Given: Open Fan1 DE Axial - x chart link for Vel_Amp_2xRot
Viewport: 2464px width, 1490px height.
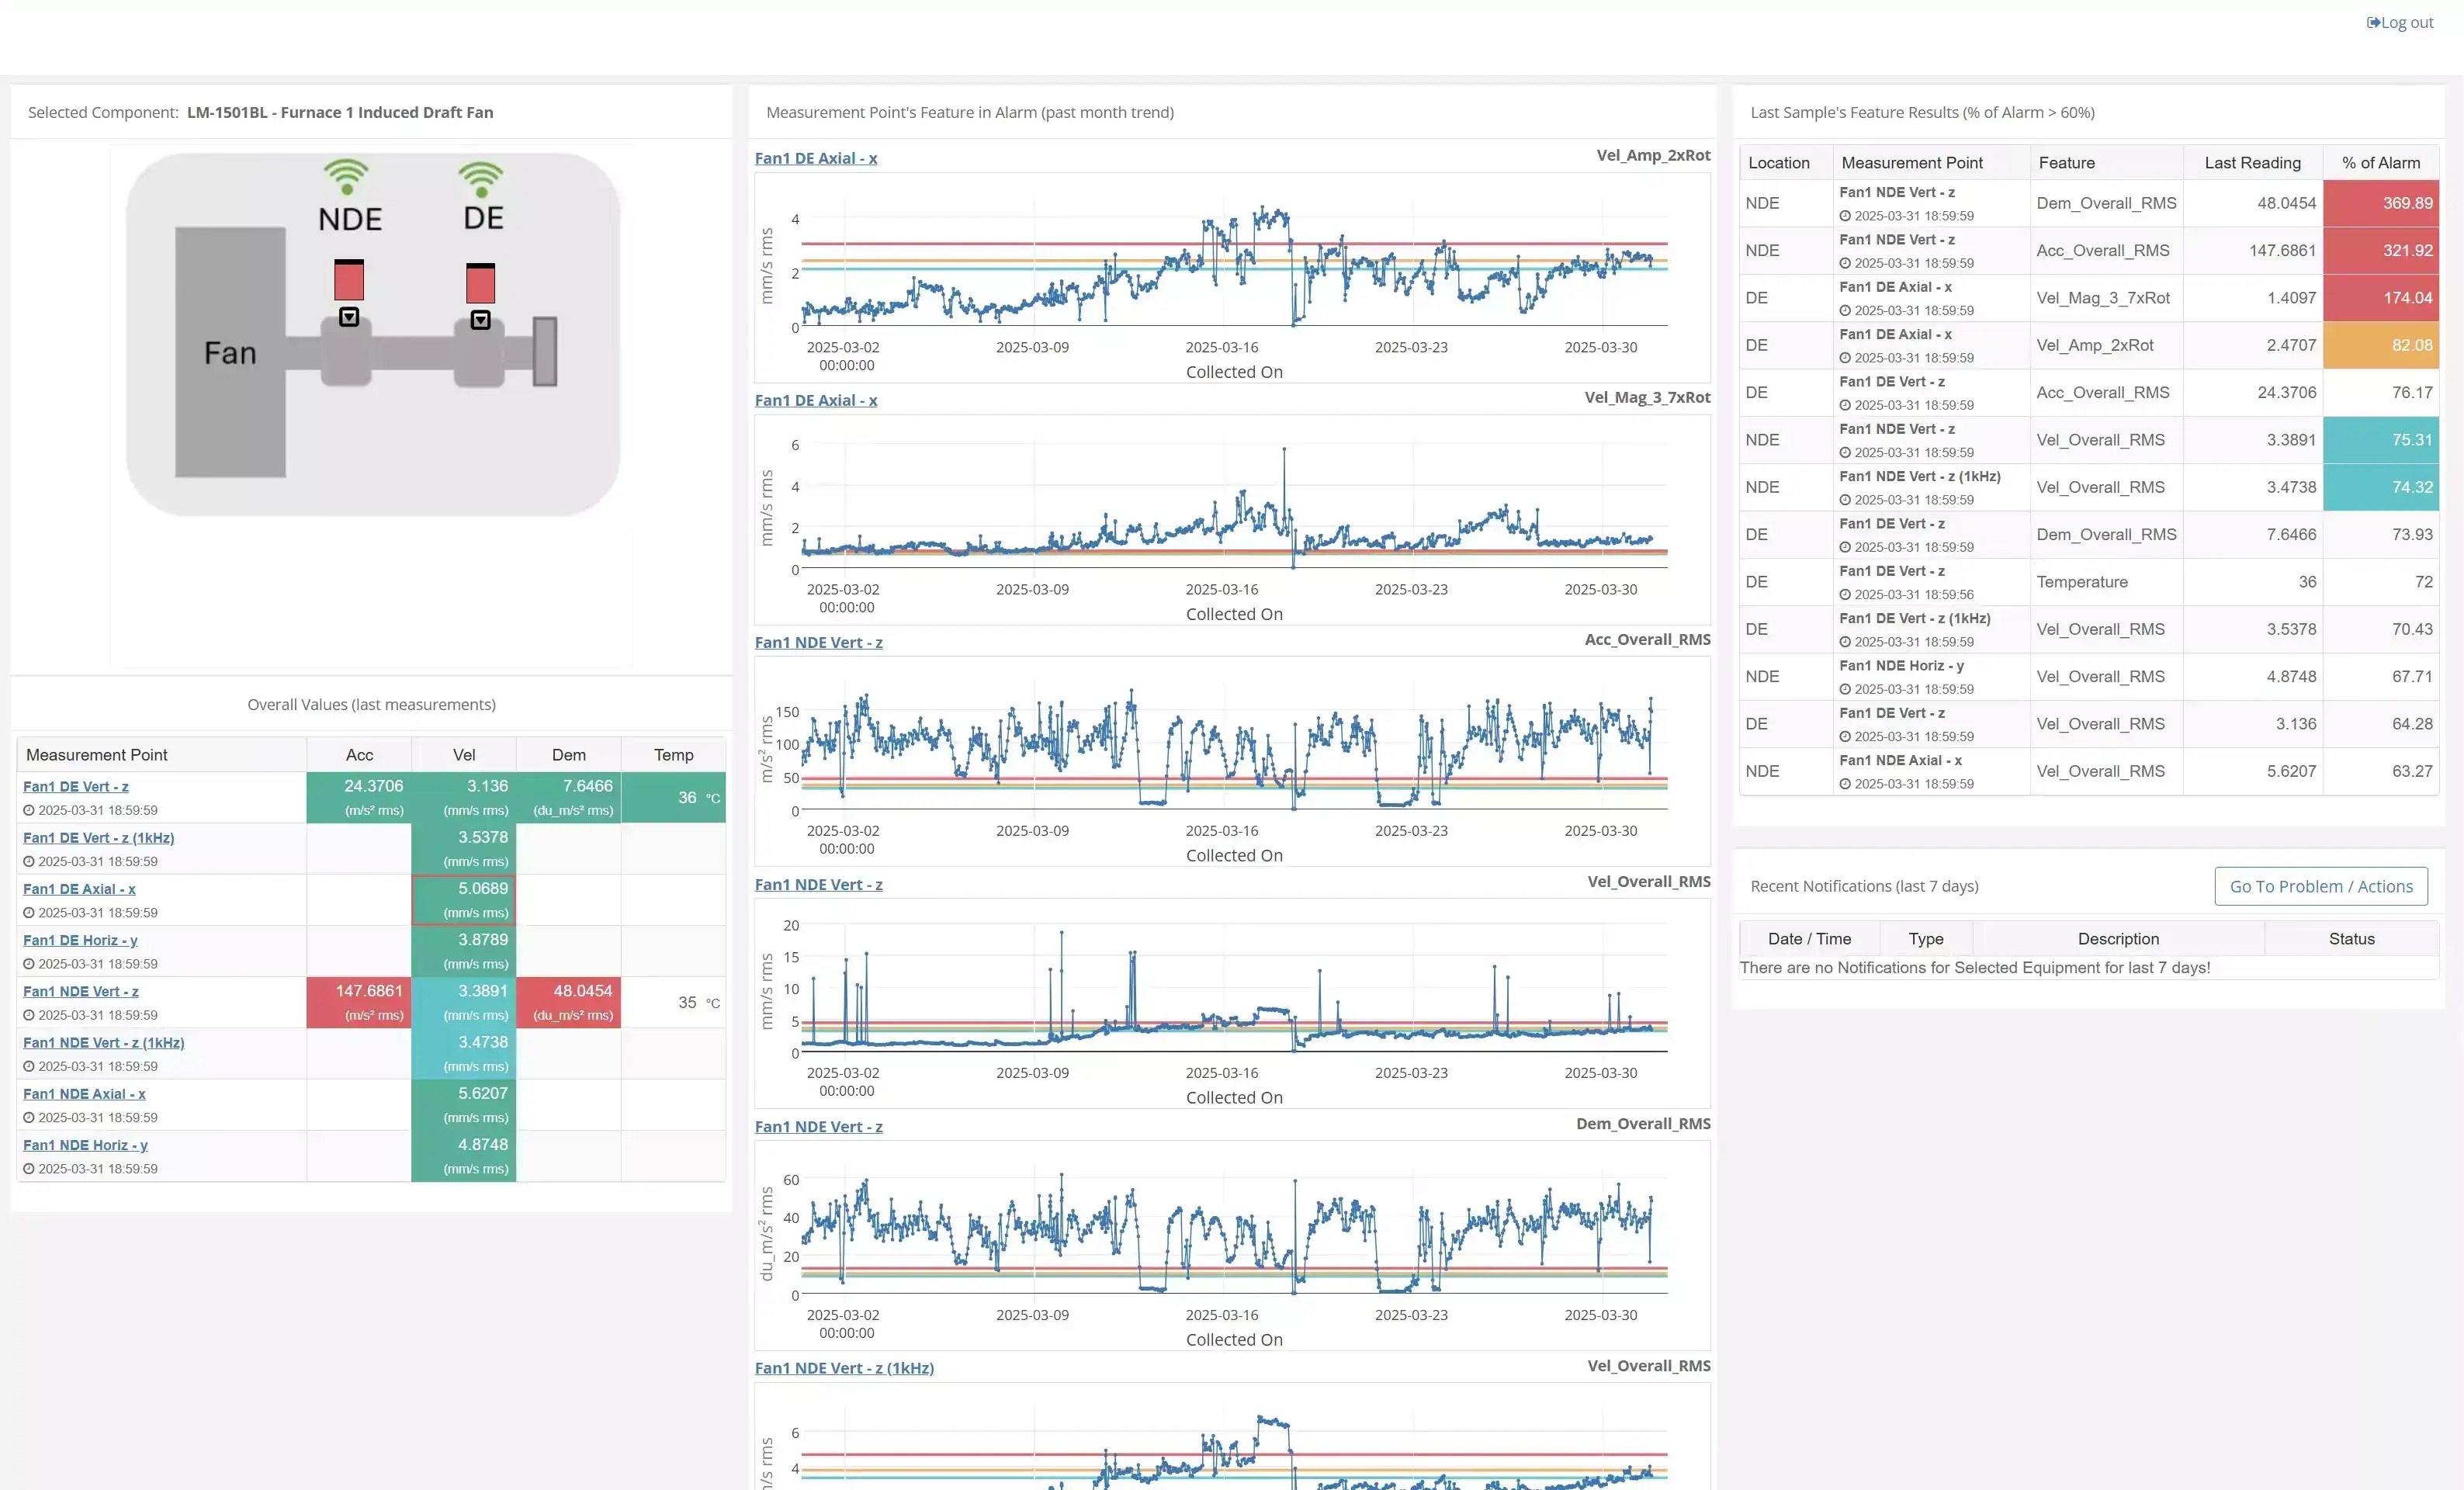Looking at the screenshot, I should click(816, 158).
